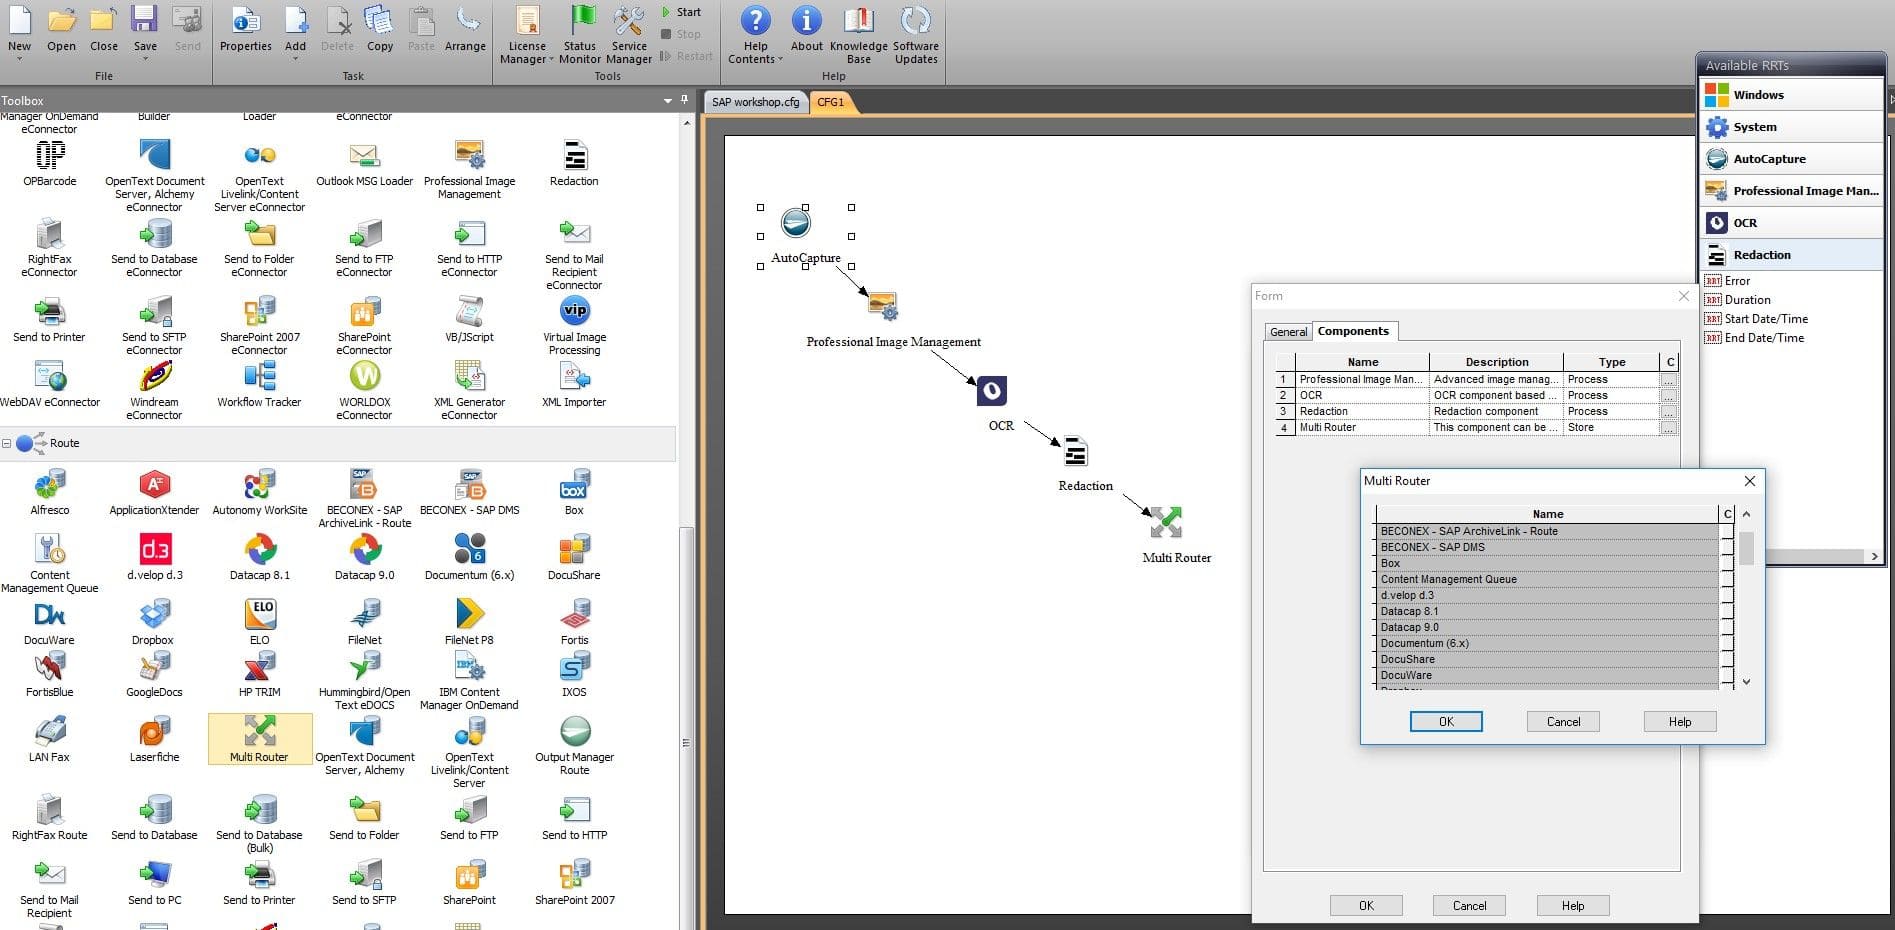This screenshot has width=1895, height=930.
Task: Choose the Dropbox route component
Action: click(x=153, y=622)
